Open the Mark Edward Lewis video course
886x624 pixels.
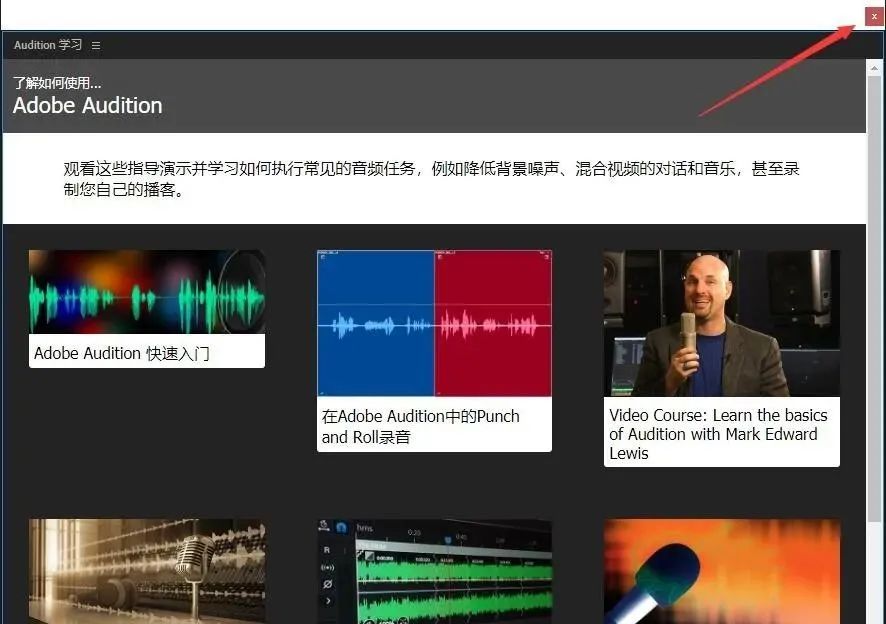721,320
